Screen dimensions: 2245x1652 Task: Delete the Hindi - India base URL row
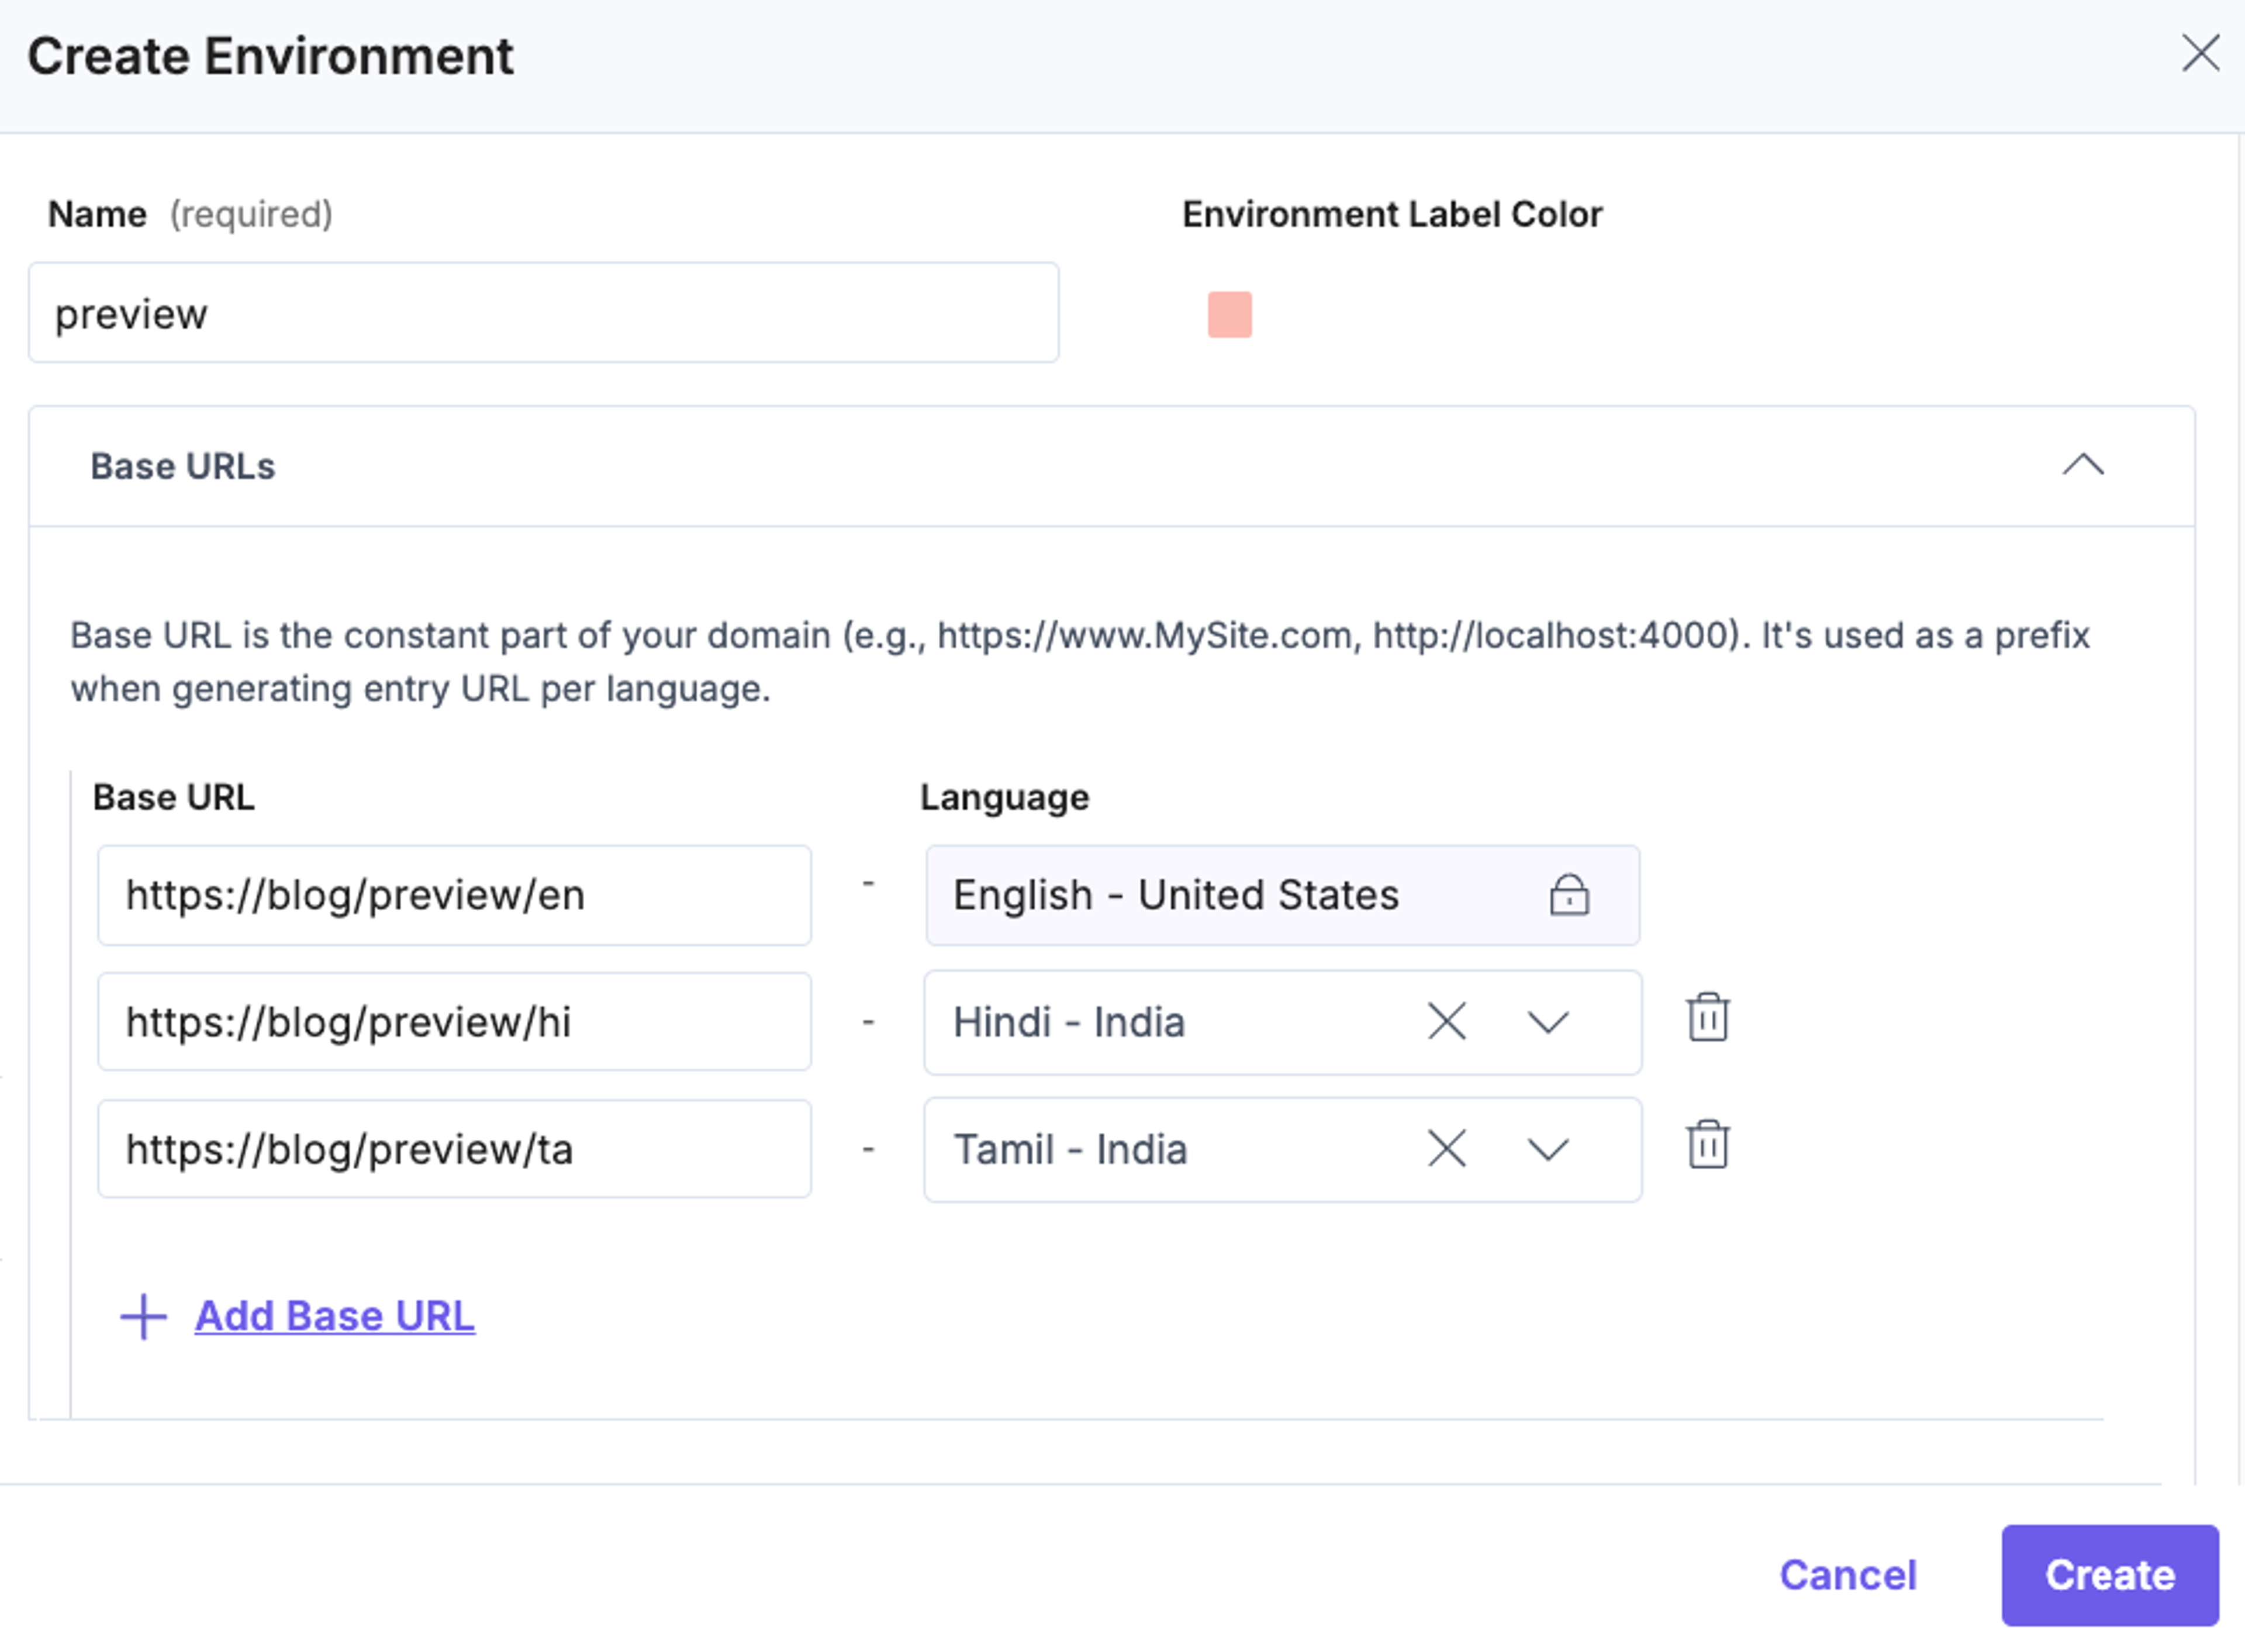(1708, 1018)
